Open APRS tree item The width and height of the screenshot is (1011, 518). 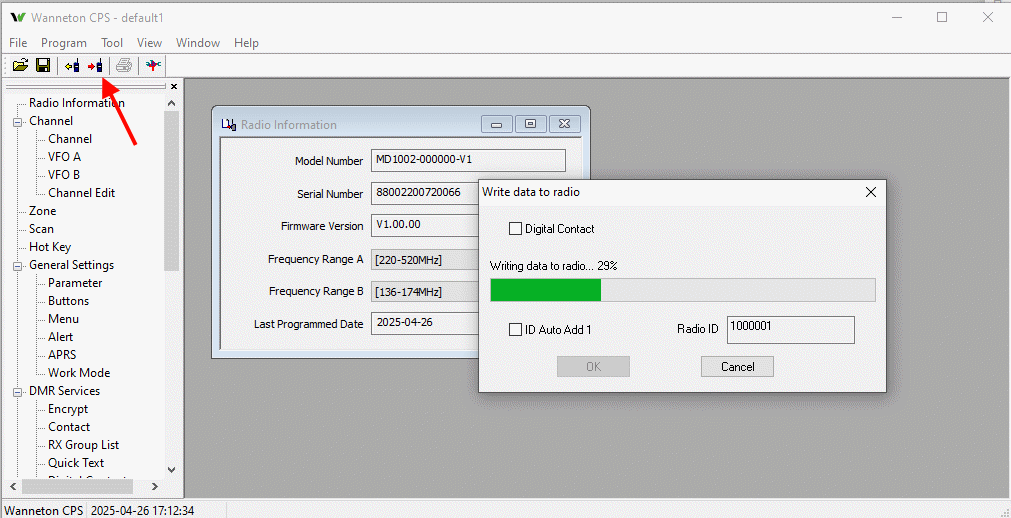(62, 355)
